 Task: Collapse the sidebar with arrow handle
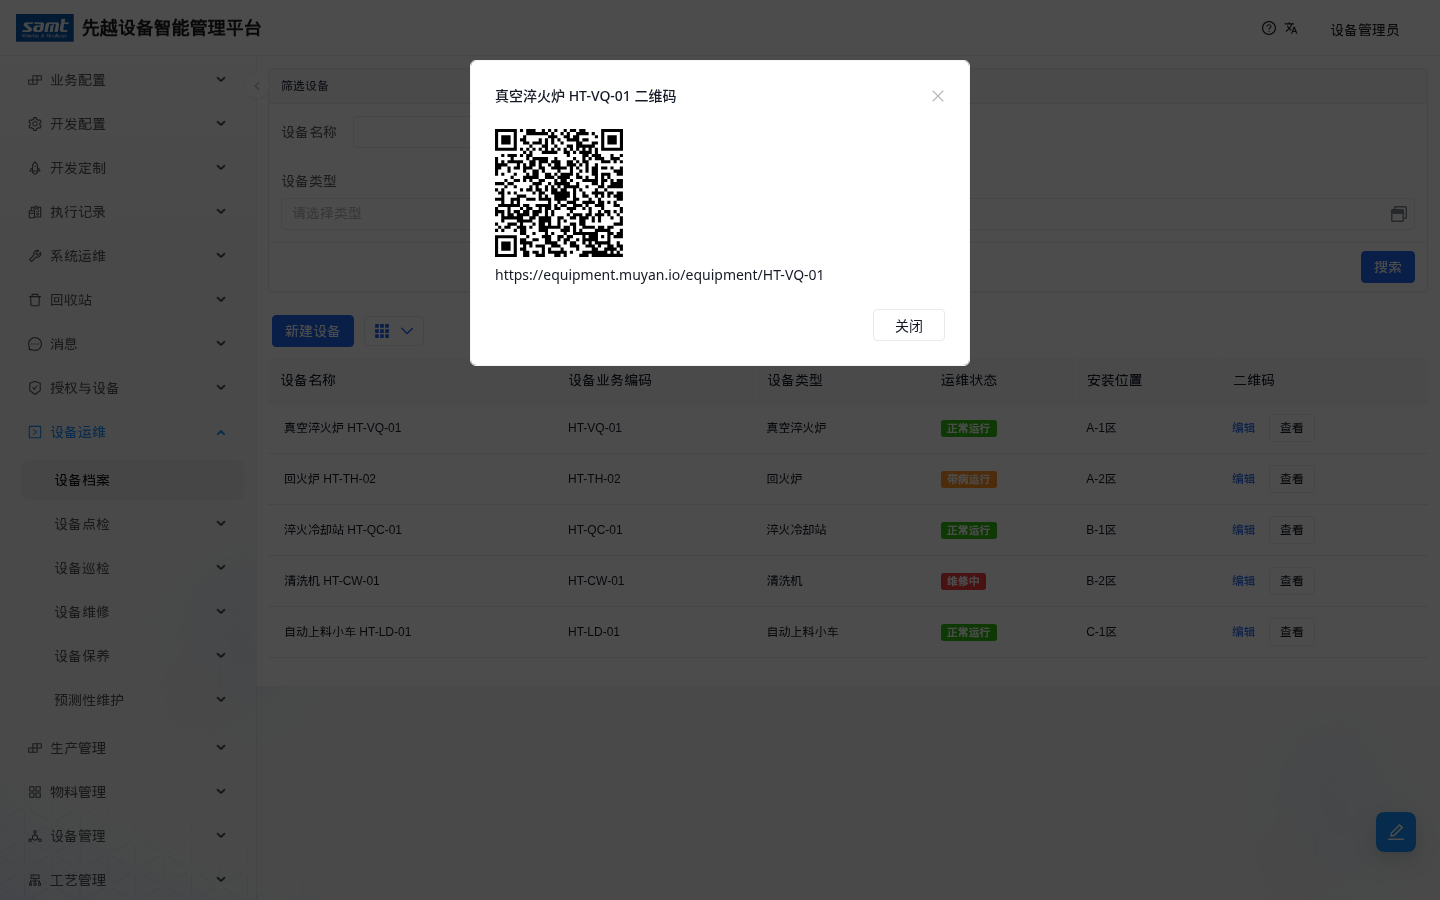coord(257,86)
